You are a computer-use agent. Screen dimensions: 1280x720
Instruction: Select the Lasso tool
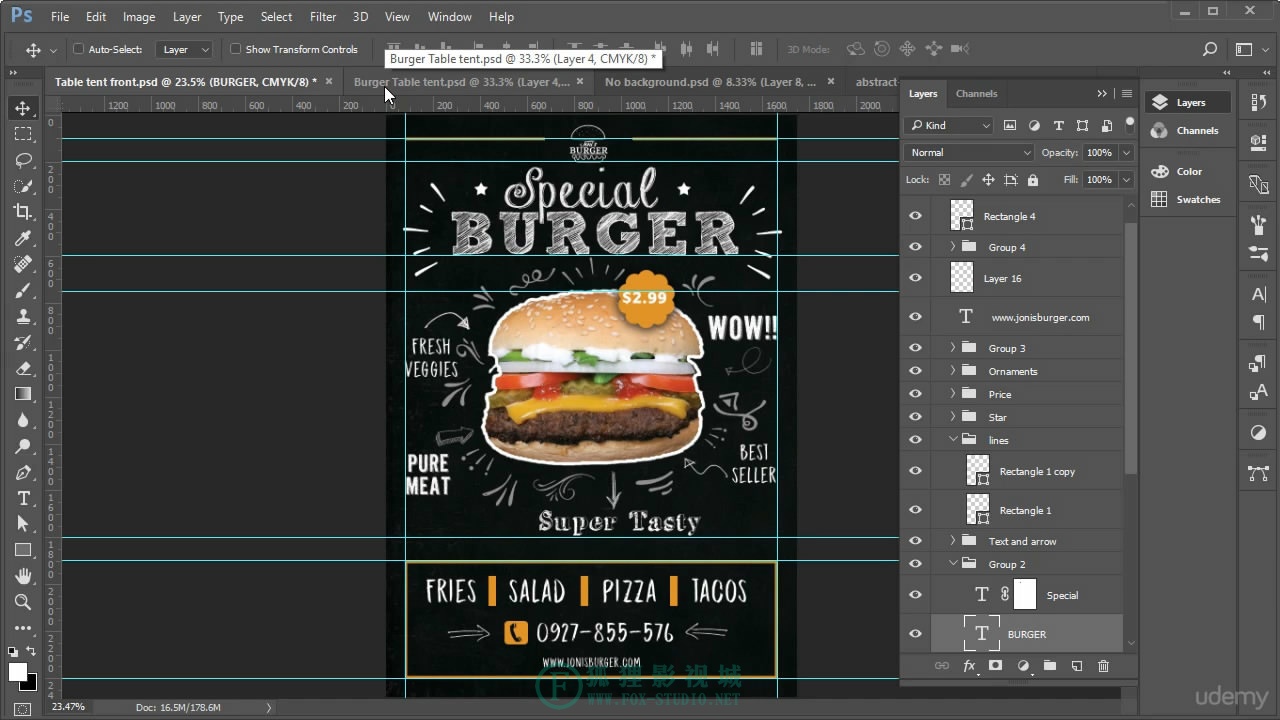(23, 160)
